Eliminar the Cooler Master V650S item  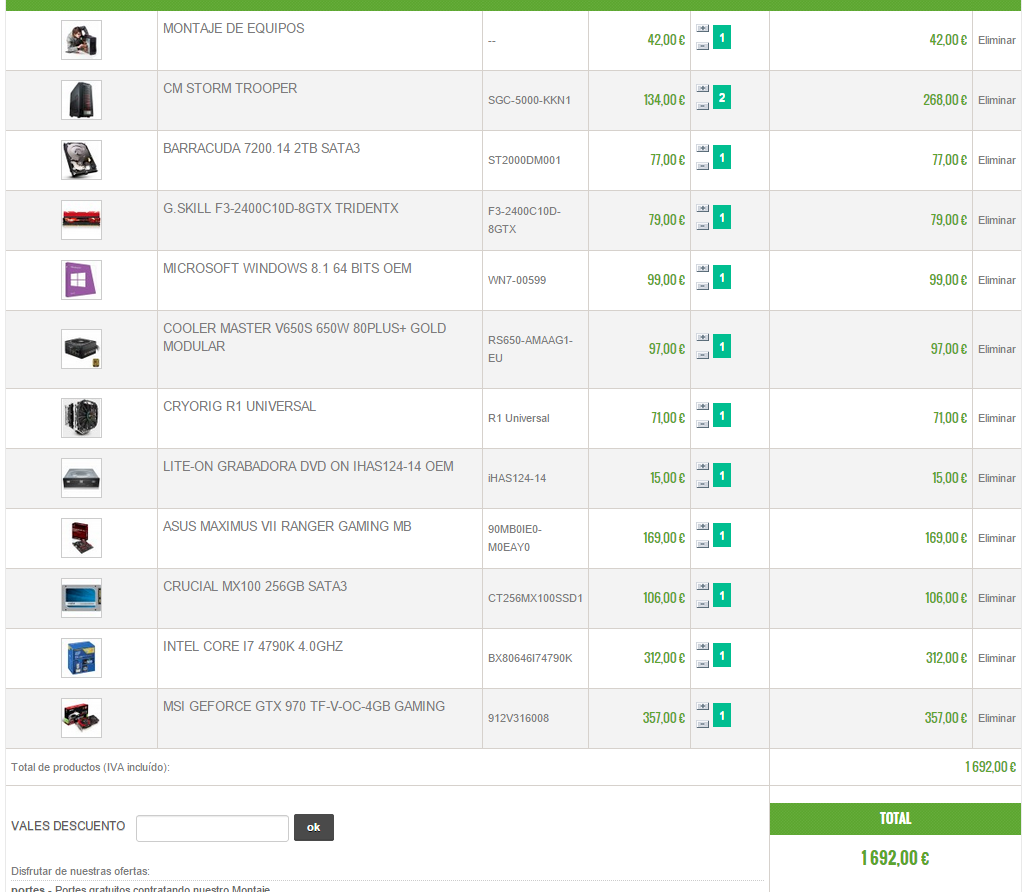[997, 349]
